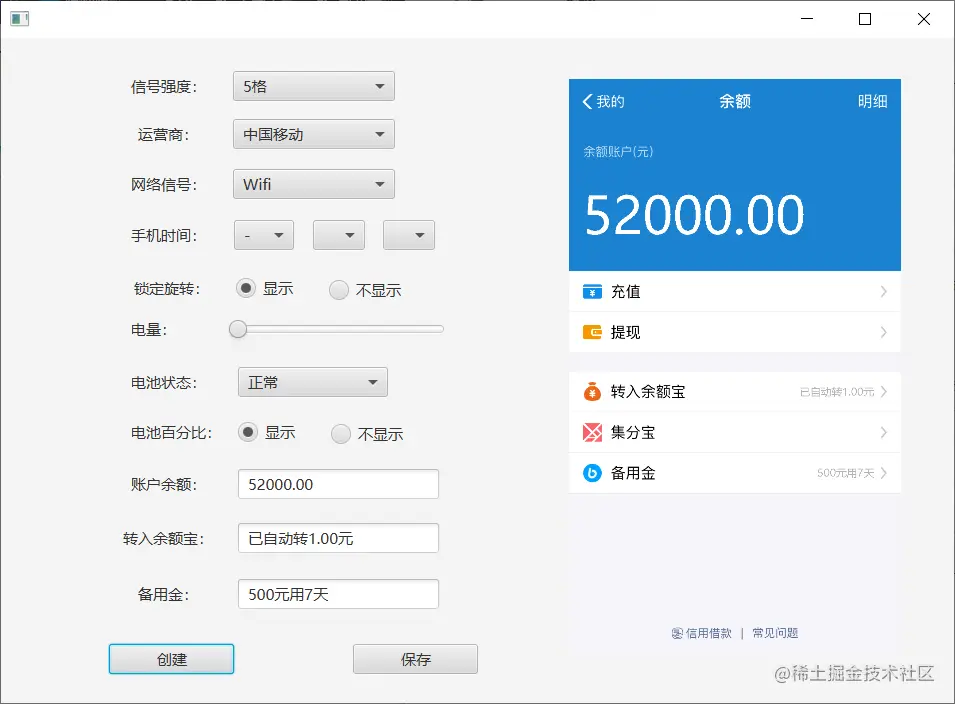955x704 pixels.
Task: Open the third 手机时间 dropdown
Action: click(x=409, y=235)
